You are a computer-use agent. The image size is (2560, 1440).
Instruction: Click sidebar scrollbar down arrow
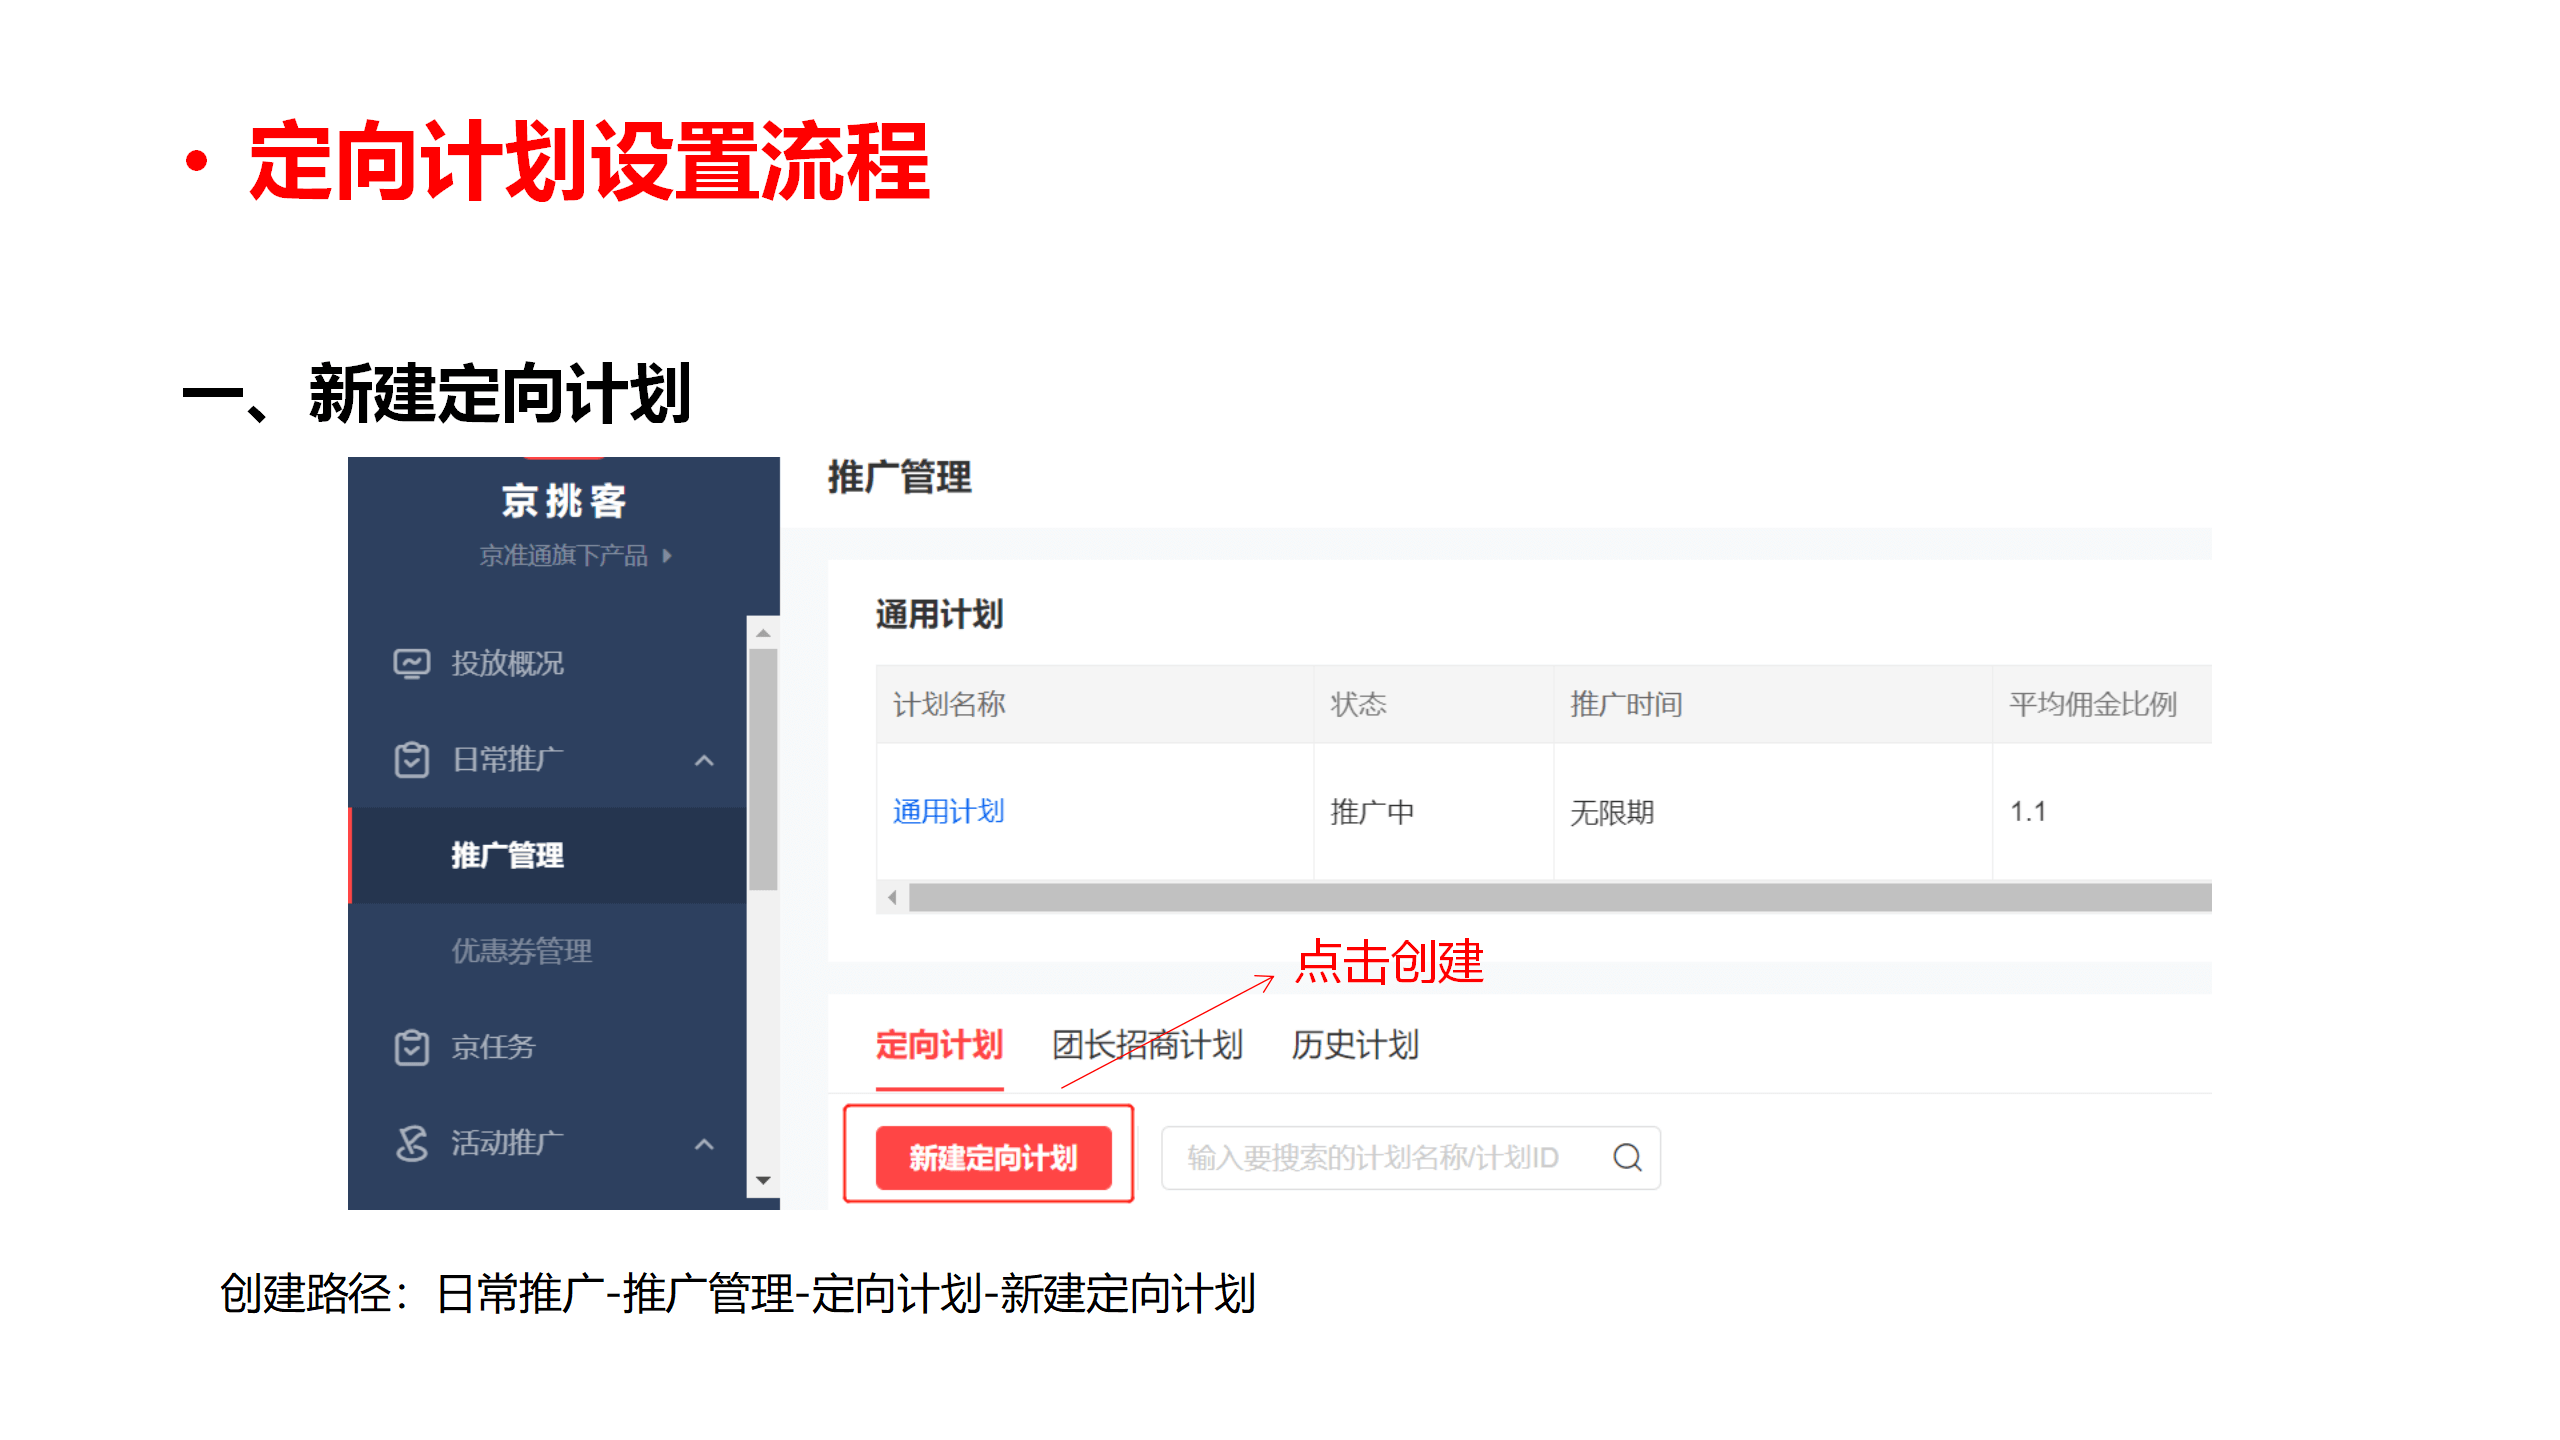tap(763, 1181)
